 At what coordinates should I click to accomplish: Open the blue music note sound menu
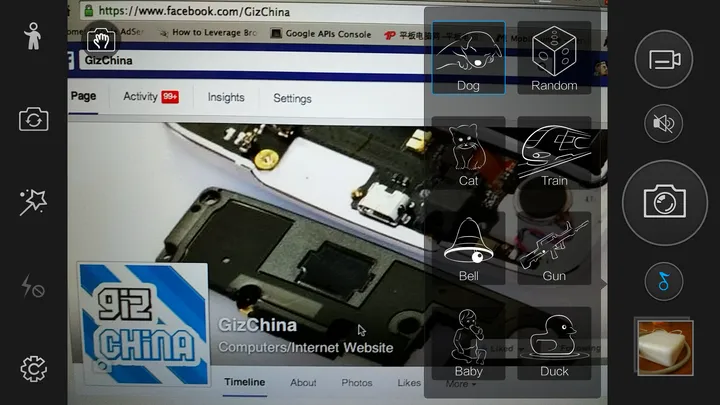(664, 282)
